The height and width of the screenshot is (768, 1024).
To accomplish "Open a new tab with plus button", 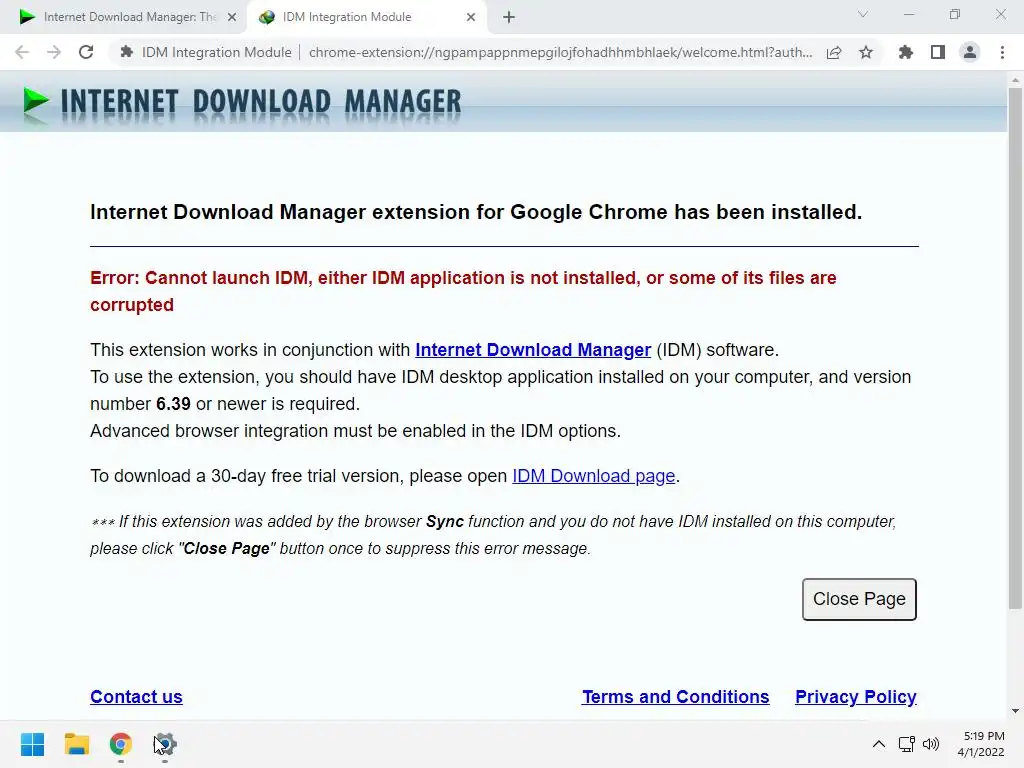I will tap(509, 17).
